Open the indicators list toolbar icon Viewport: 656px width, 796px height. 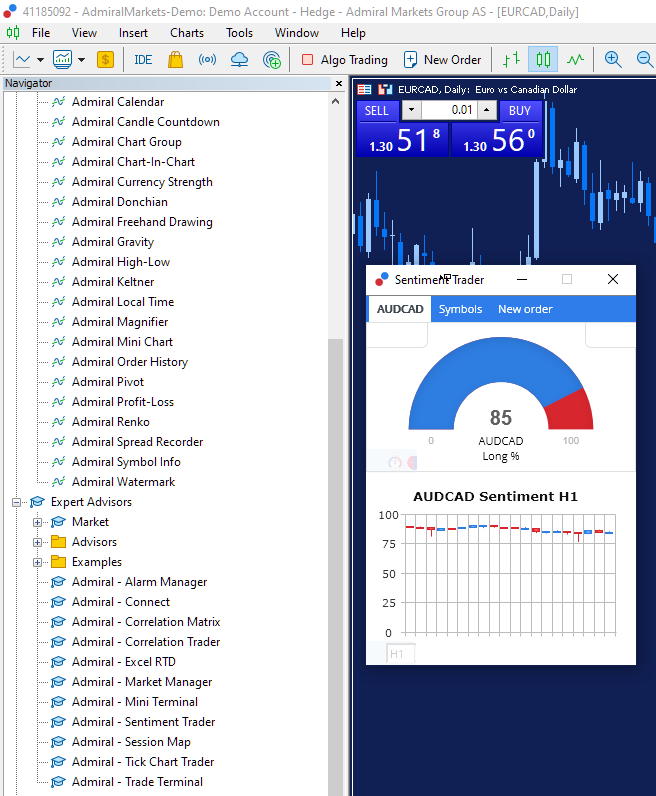(x=62, y=59)
